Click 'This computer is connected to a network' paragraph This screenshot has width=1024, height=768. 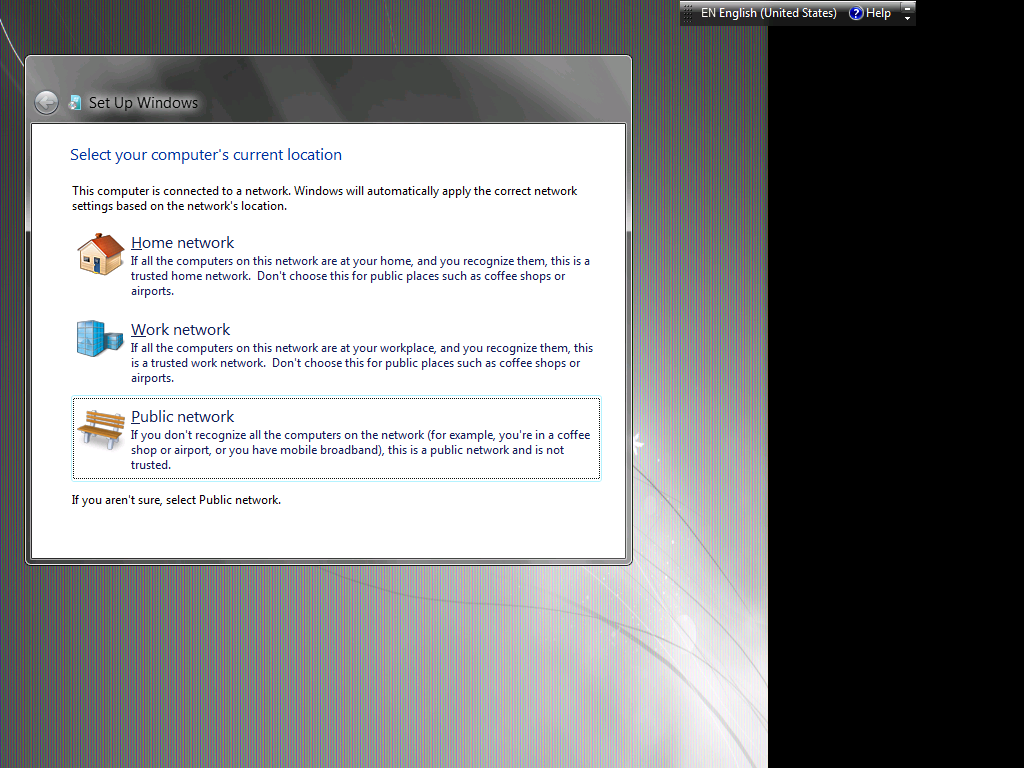[x=325, y=198]
